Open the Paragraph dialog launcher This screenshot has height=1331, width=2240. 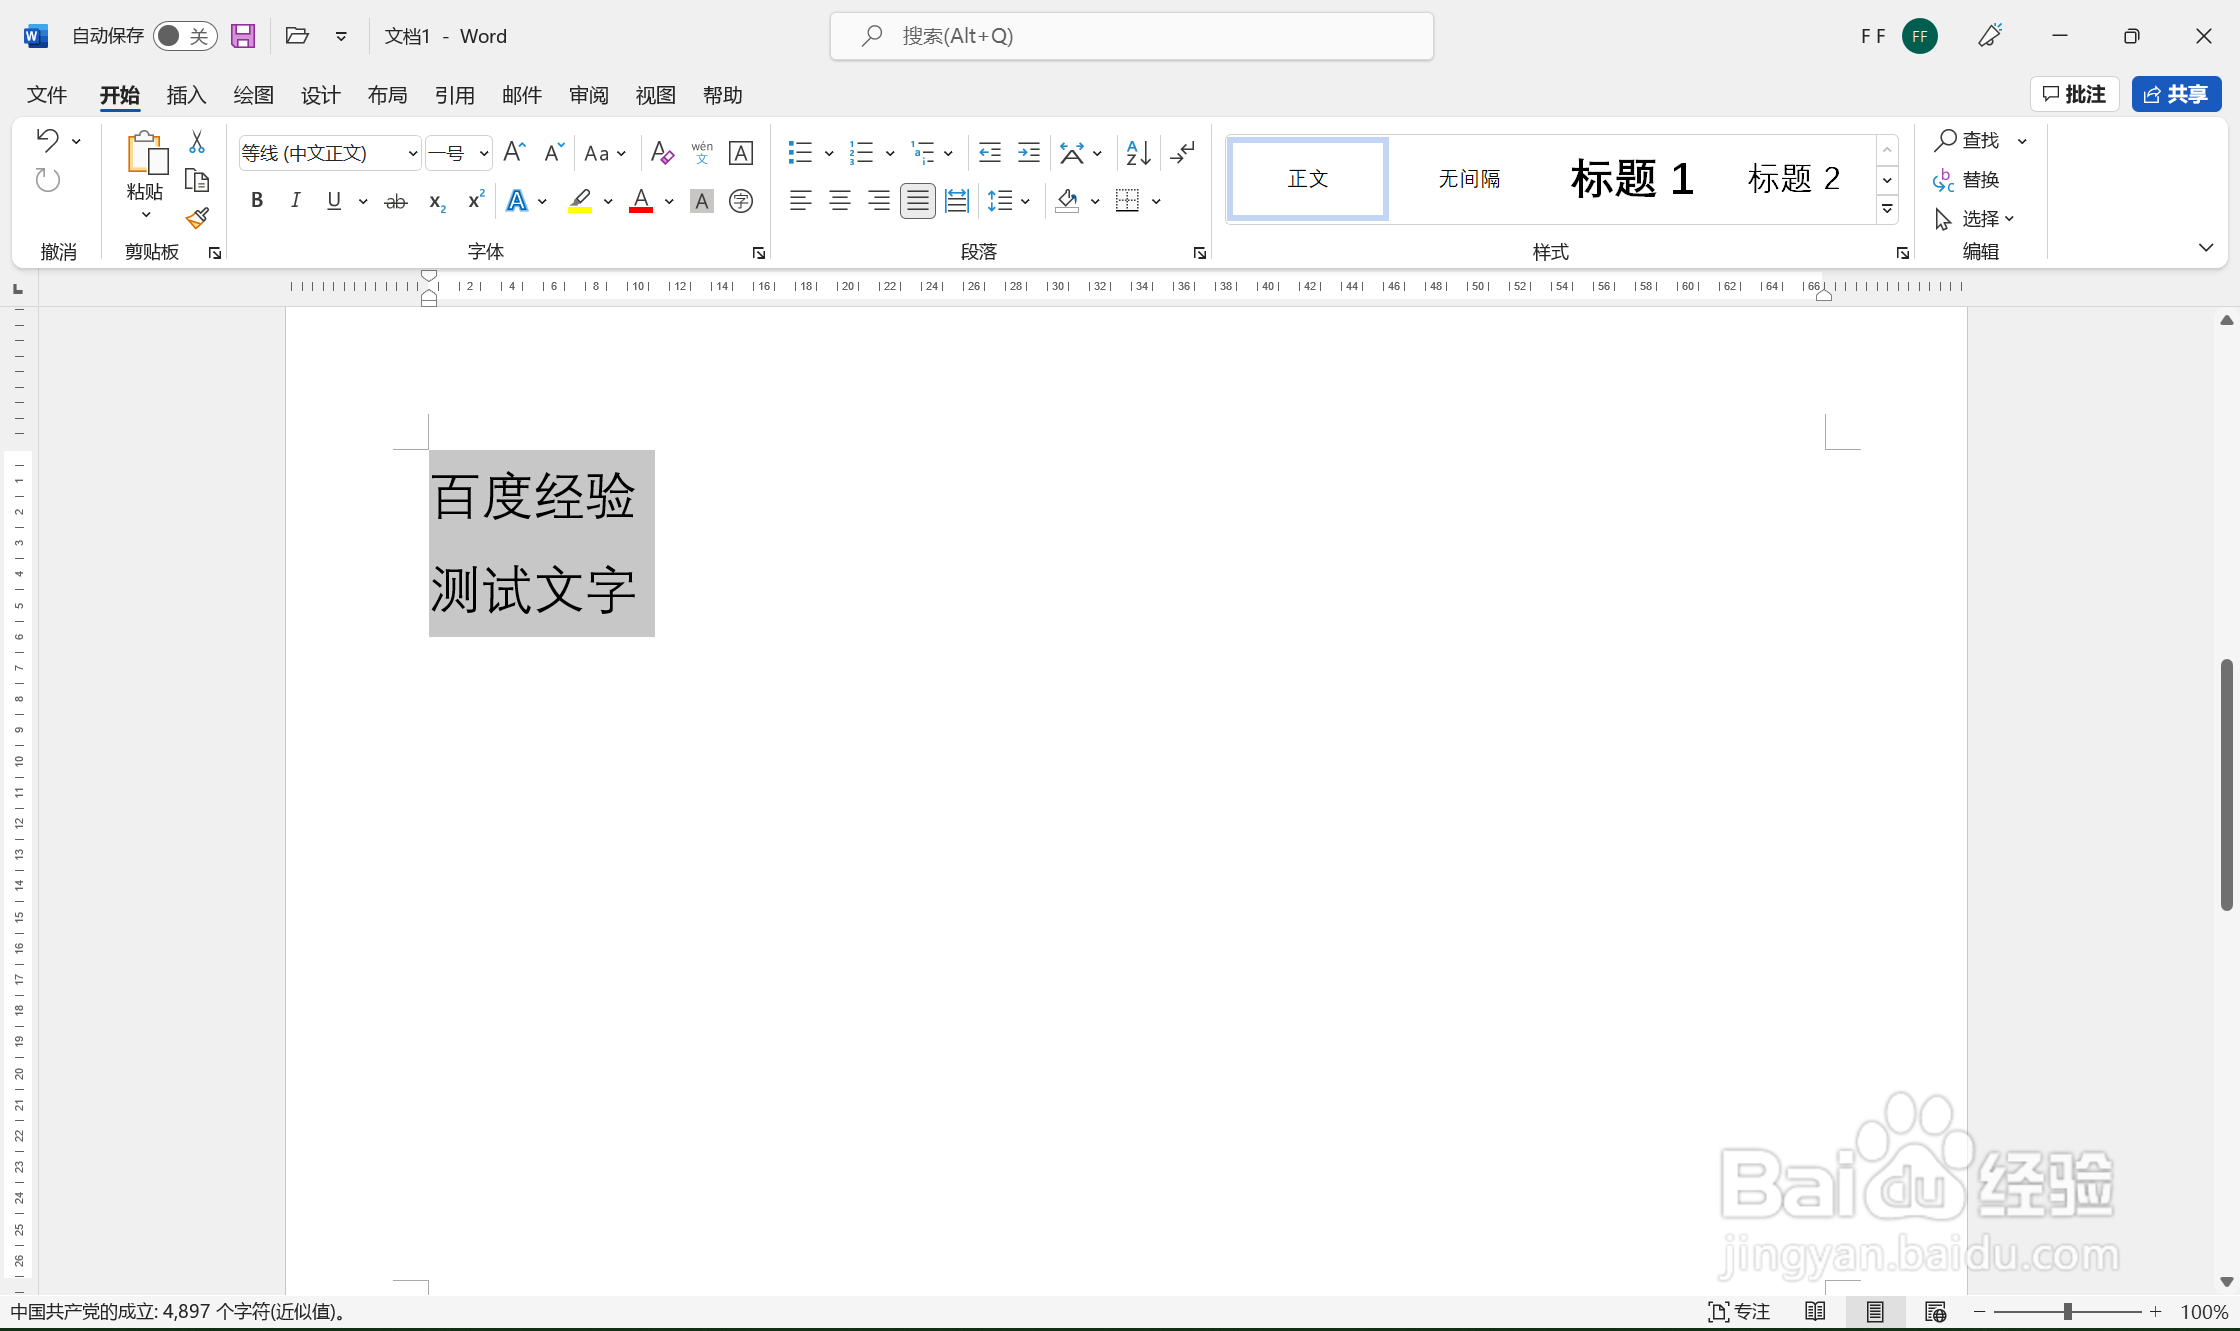(1199, 254)
